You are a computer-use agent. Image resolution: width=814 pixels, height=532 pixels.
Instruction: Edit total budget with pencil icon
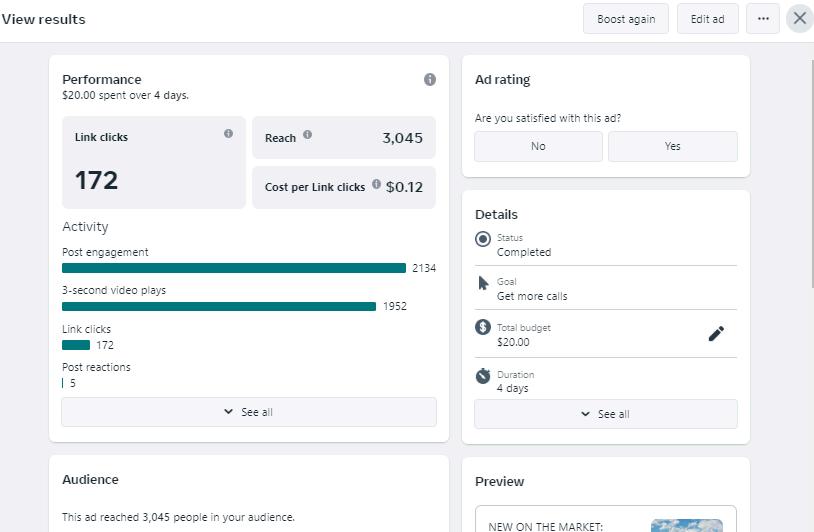(716, 334)
